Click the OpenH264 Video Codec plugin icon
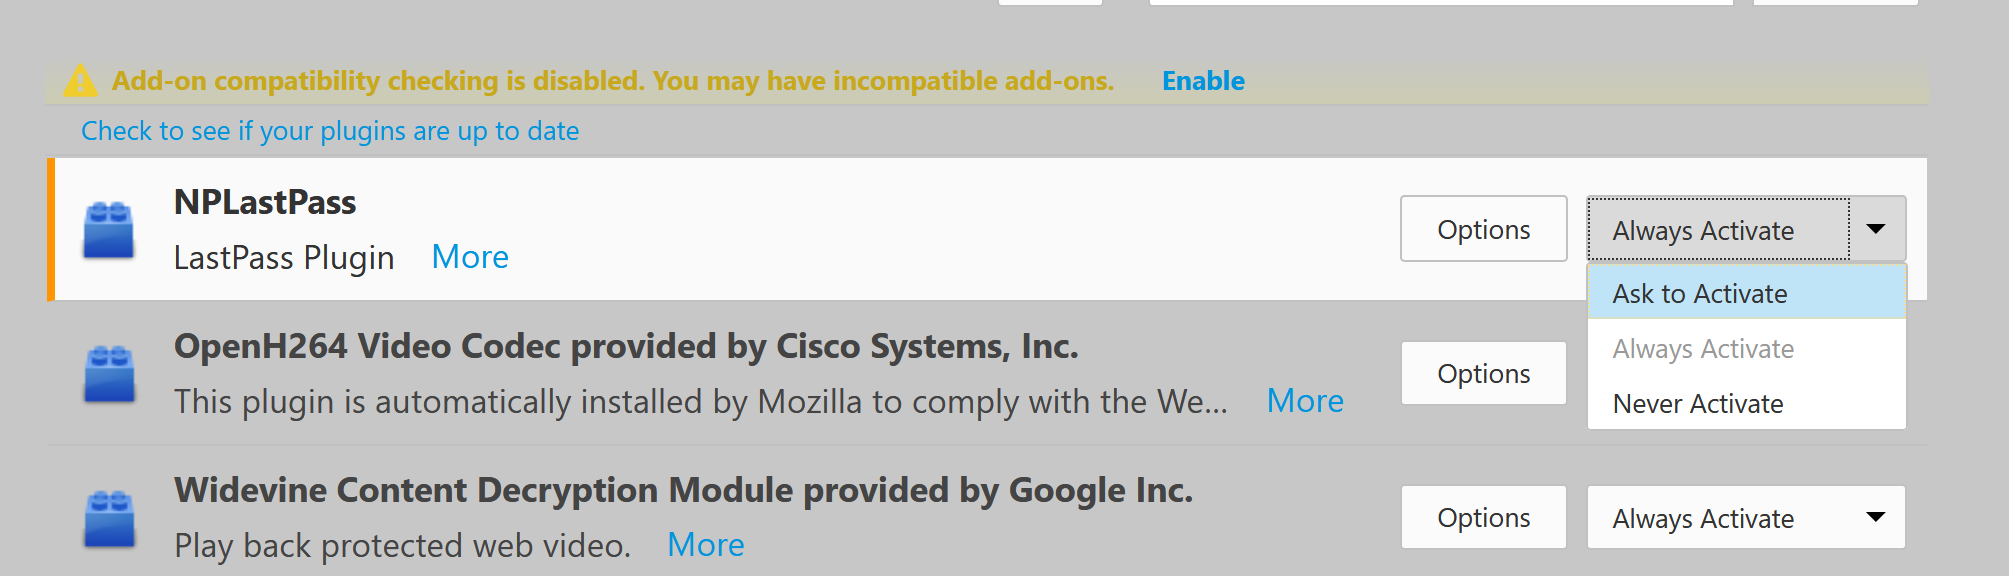Viewport: 2009px width, 576px height. click(x=109, y=374)
